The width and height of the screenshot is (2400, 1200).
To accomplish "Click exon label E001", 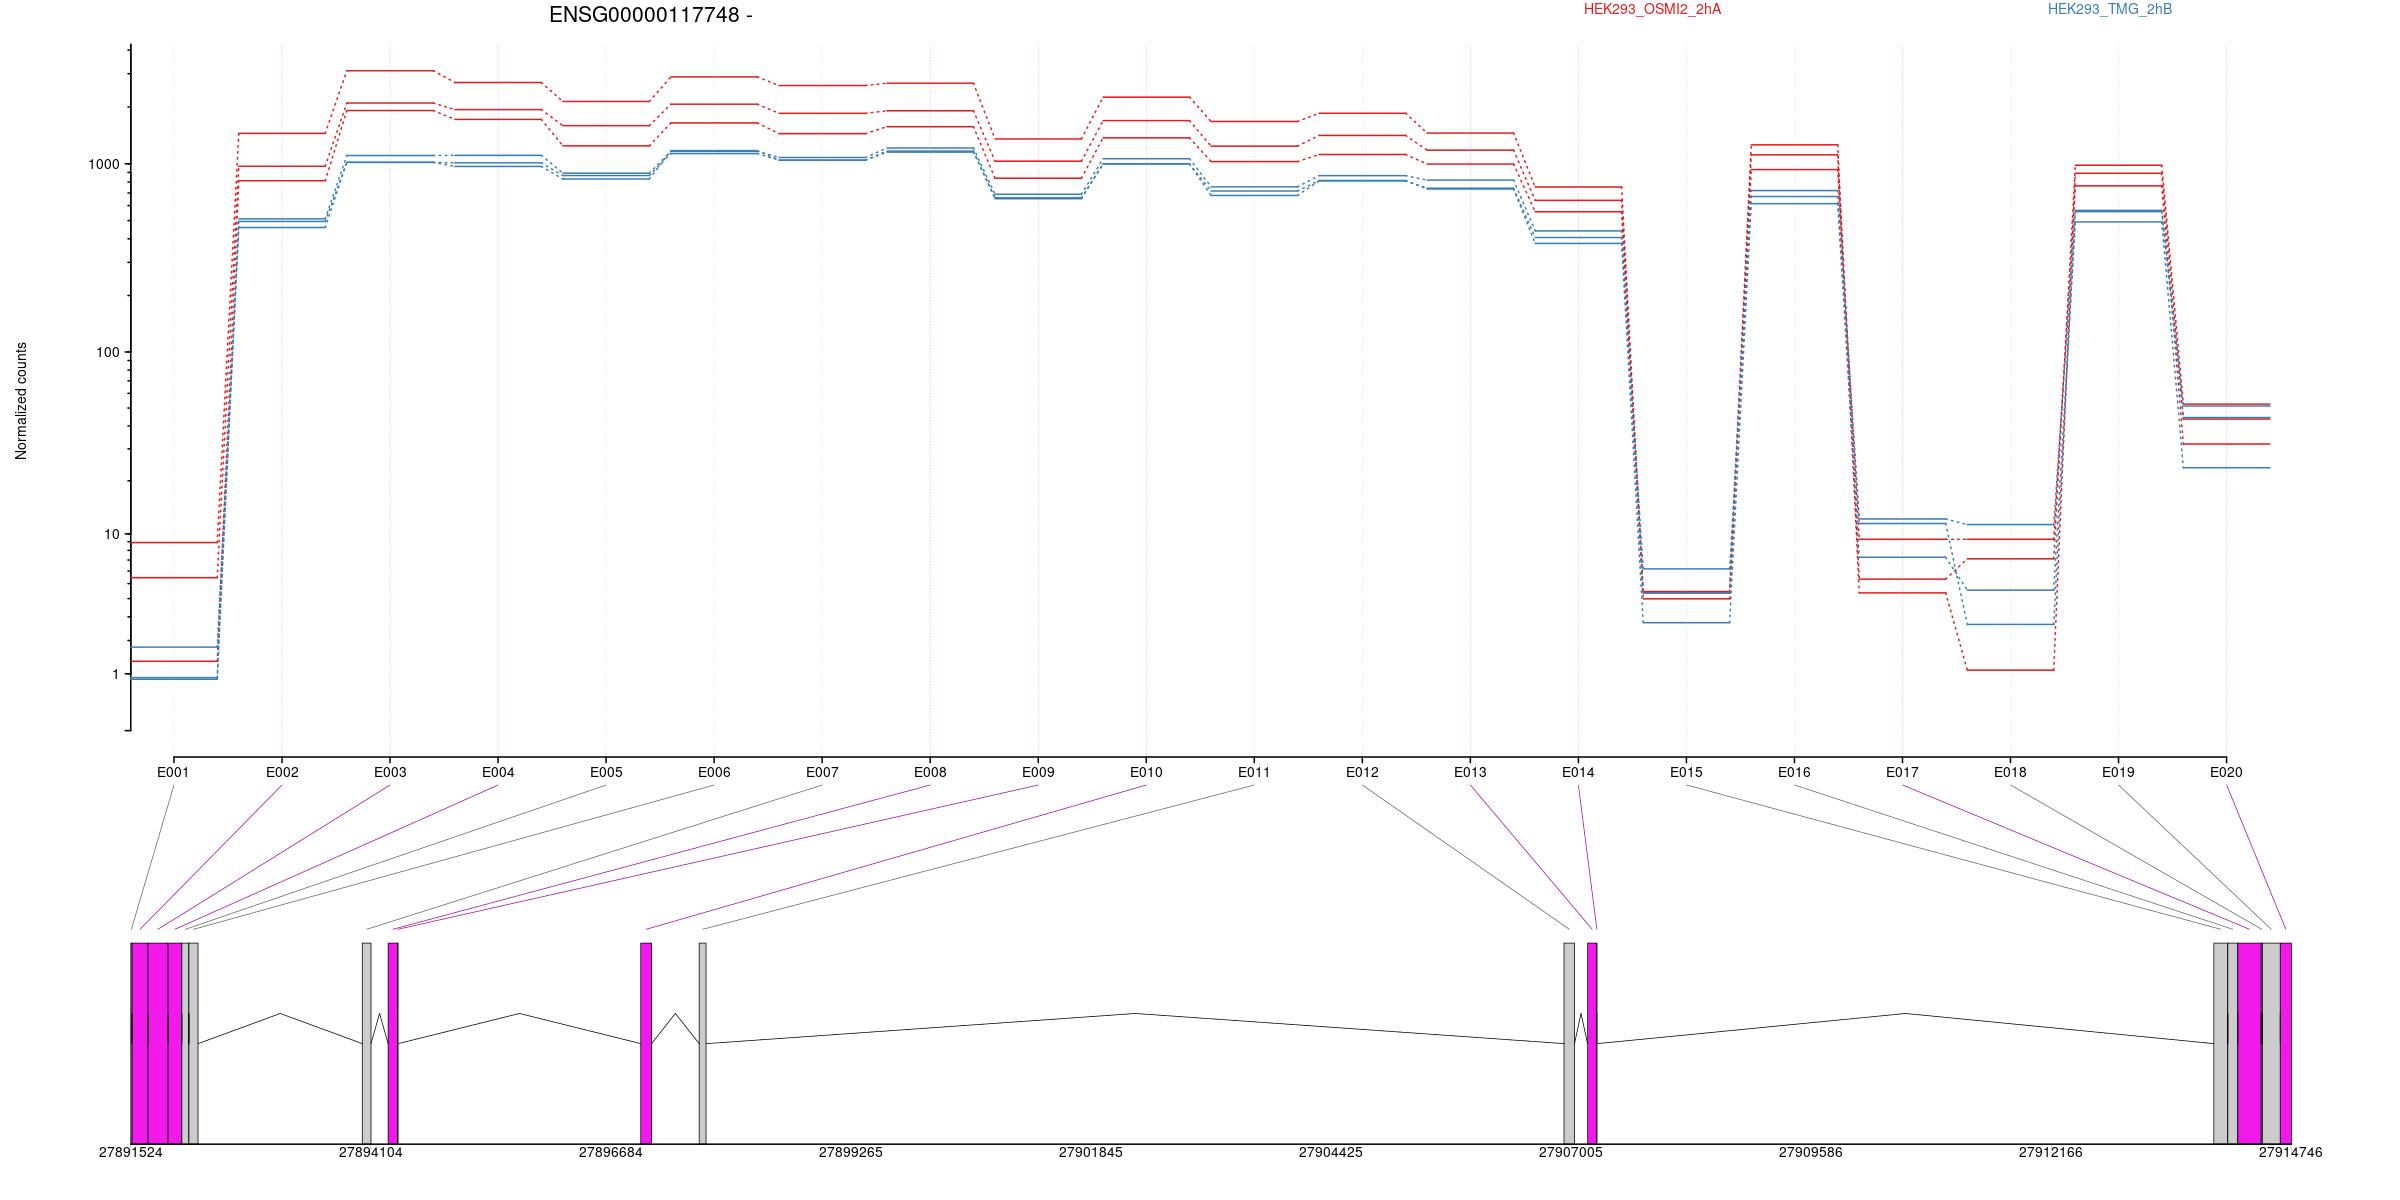I will coord(173,772).
